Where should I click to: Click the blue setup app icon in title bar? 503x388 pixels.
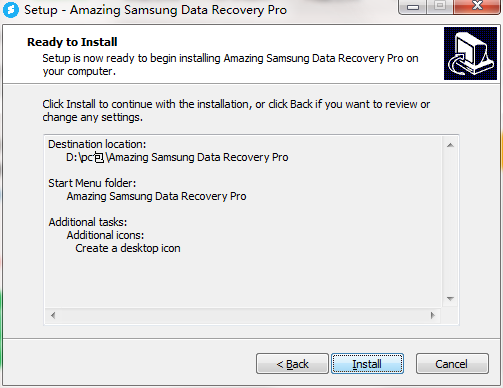11,10
